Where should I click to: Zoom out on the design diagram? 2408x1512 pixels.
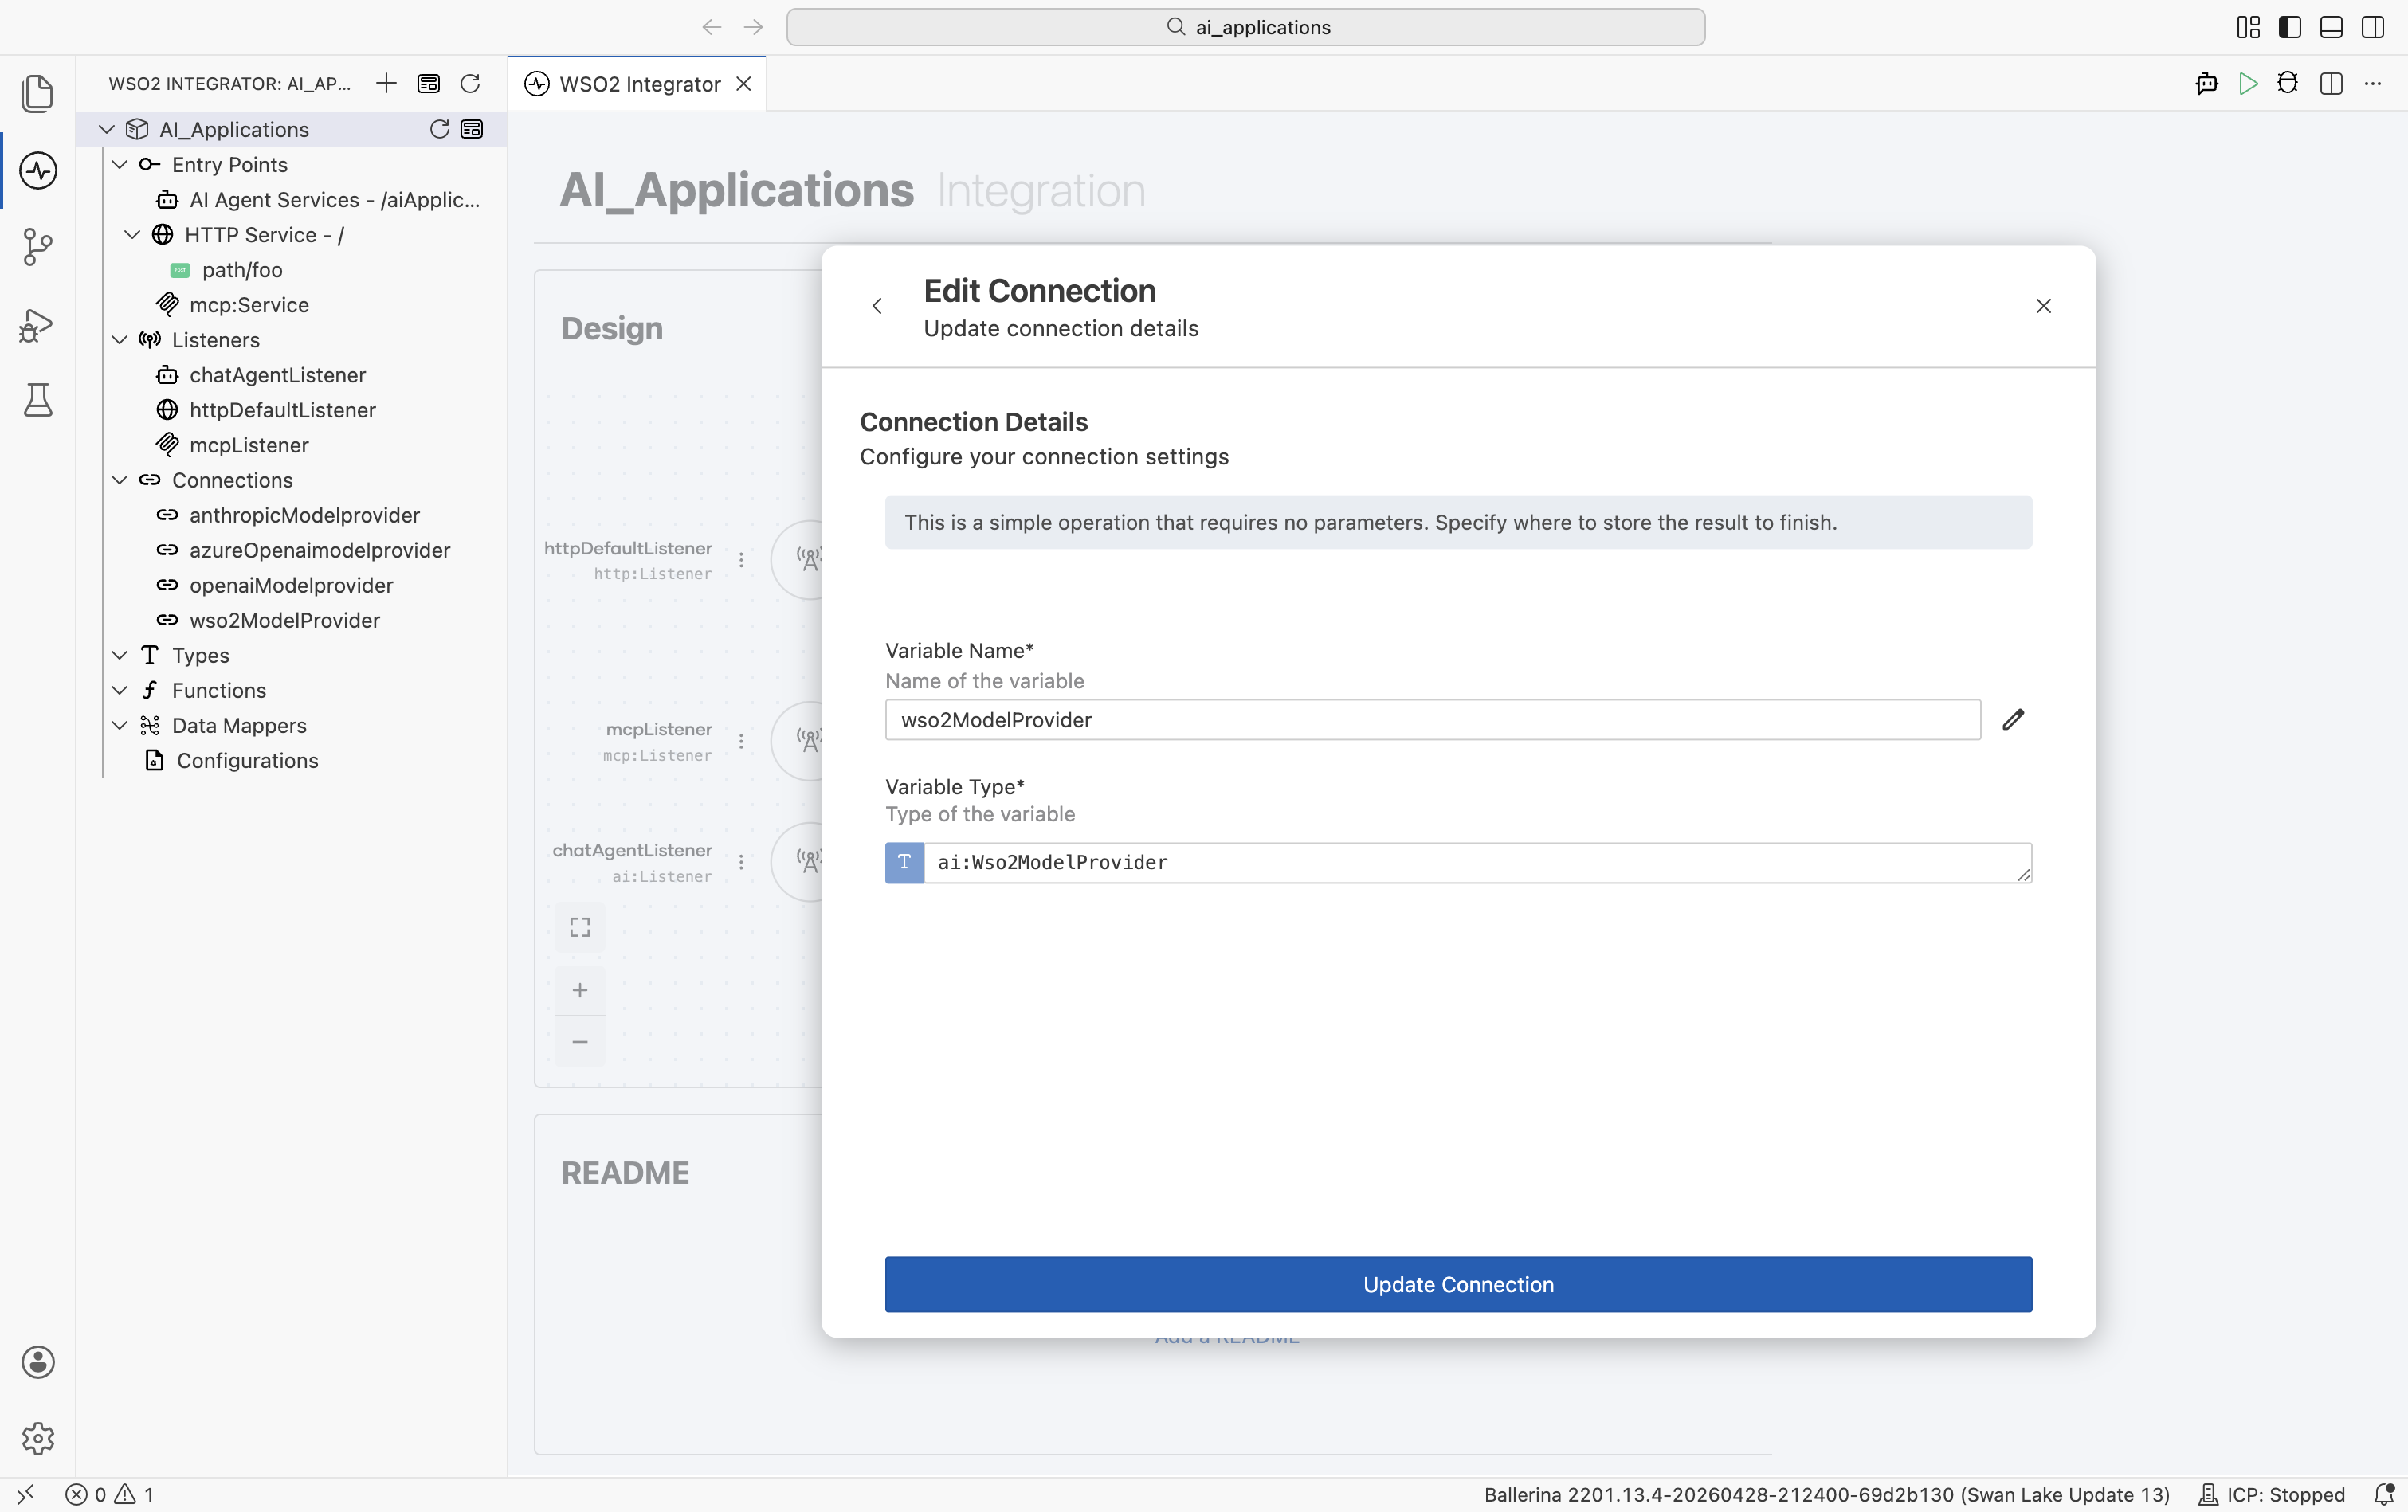pyautogui.click(x=580, y=1042)
